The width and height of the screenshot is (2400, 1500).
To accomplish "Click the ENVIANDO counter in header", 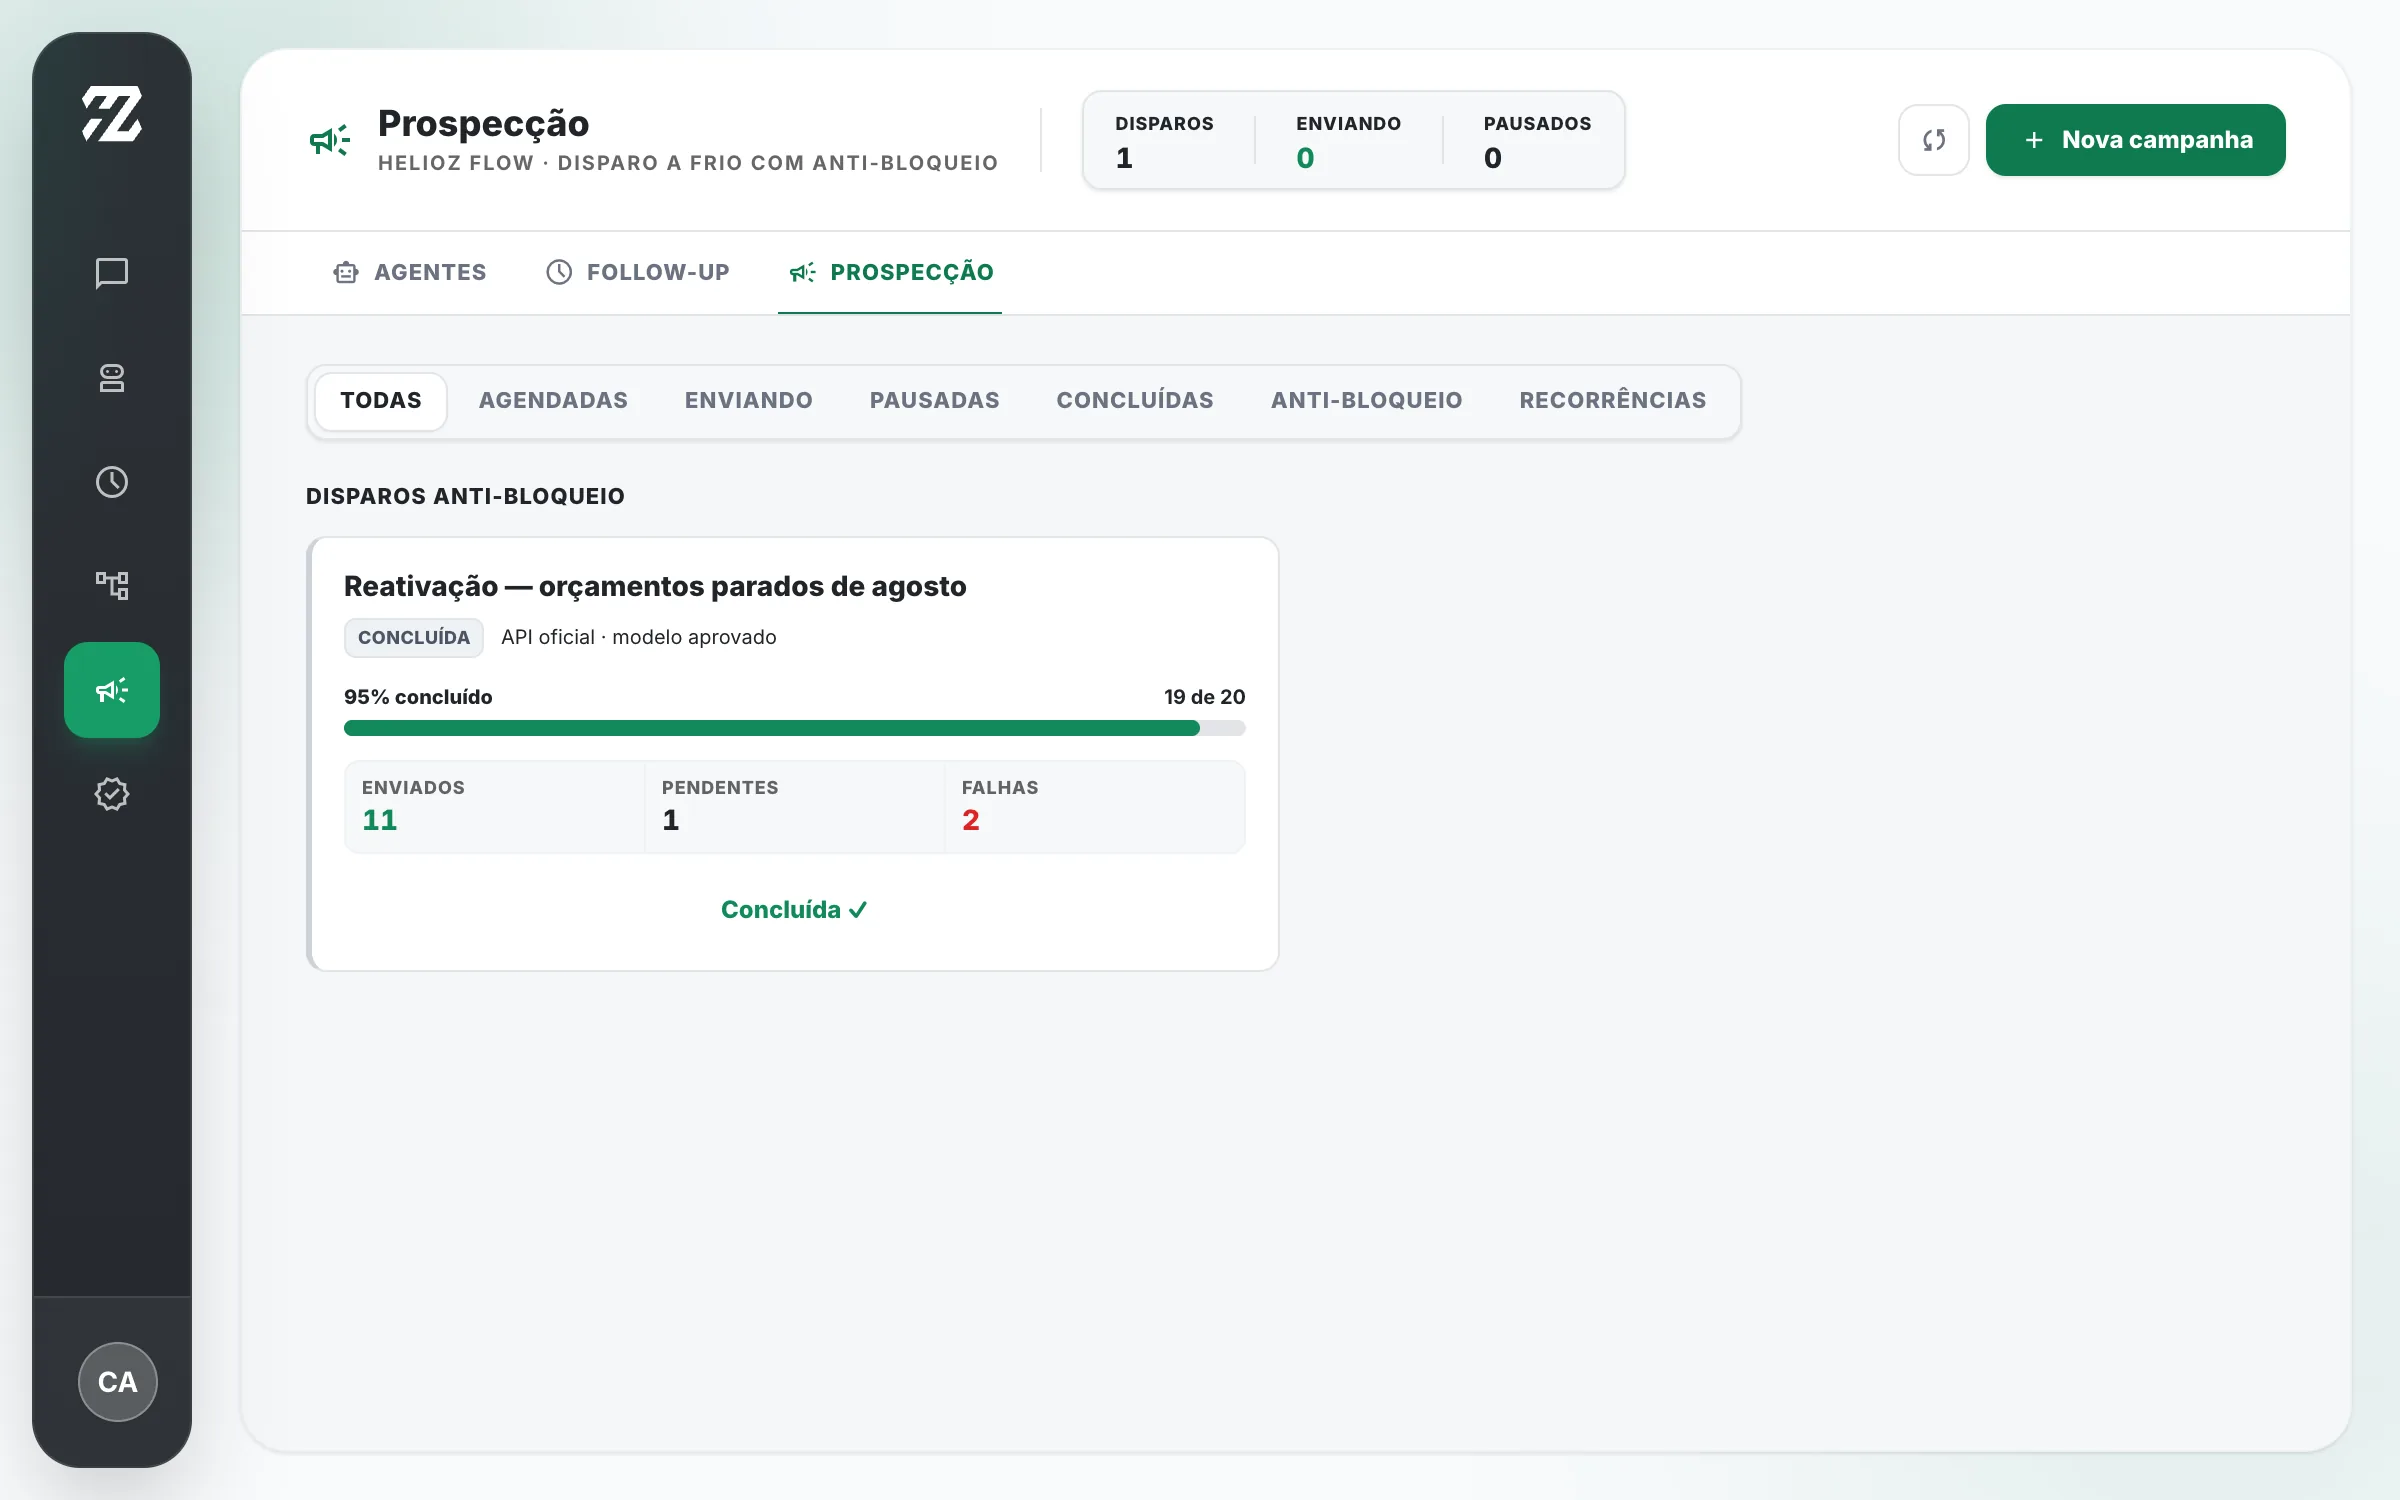I will pos(1348,141).
